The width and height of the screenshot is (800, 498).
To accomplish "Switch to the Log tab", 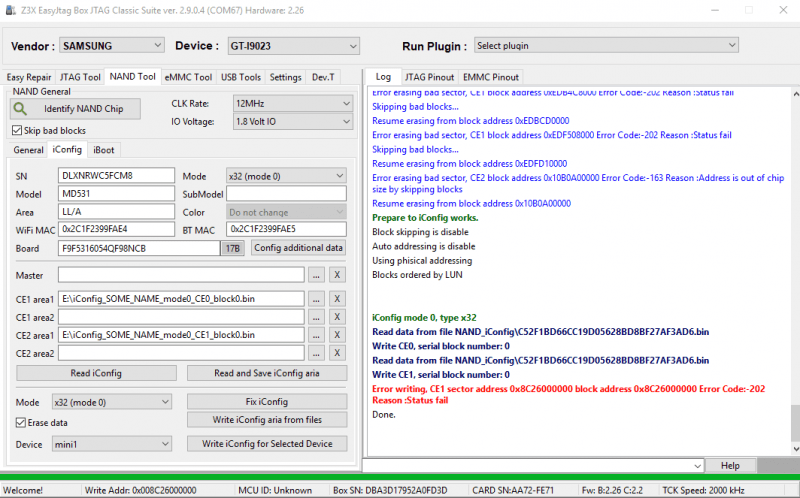I will 383,77.
